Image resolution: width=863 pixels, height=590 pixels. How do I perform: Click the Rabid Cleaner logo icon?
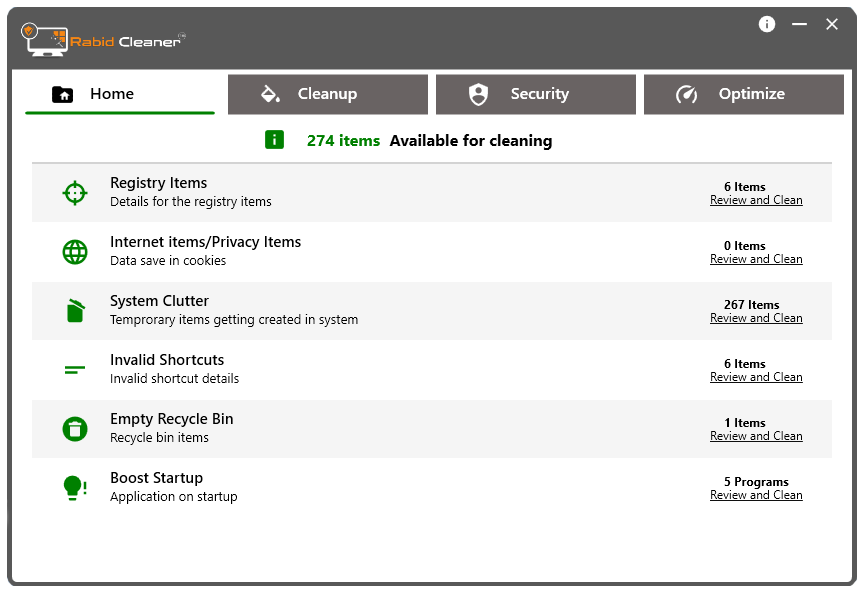(x=44, y=39)
